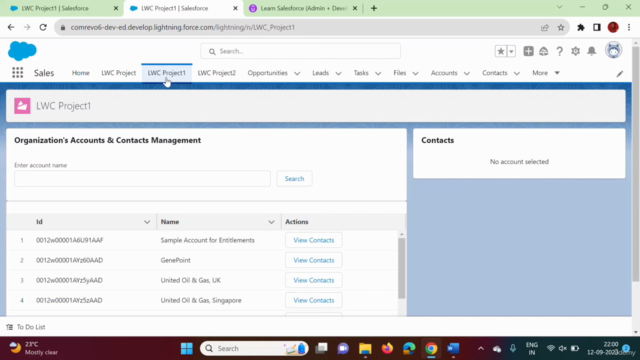This screenshot has width=640, height=360.
Task: Open File Explorer from taskbar
Action: 365,348
